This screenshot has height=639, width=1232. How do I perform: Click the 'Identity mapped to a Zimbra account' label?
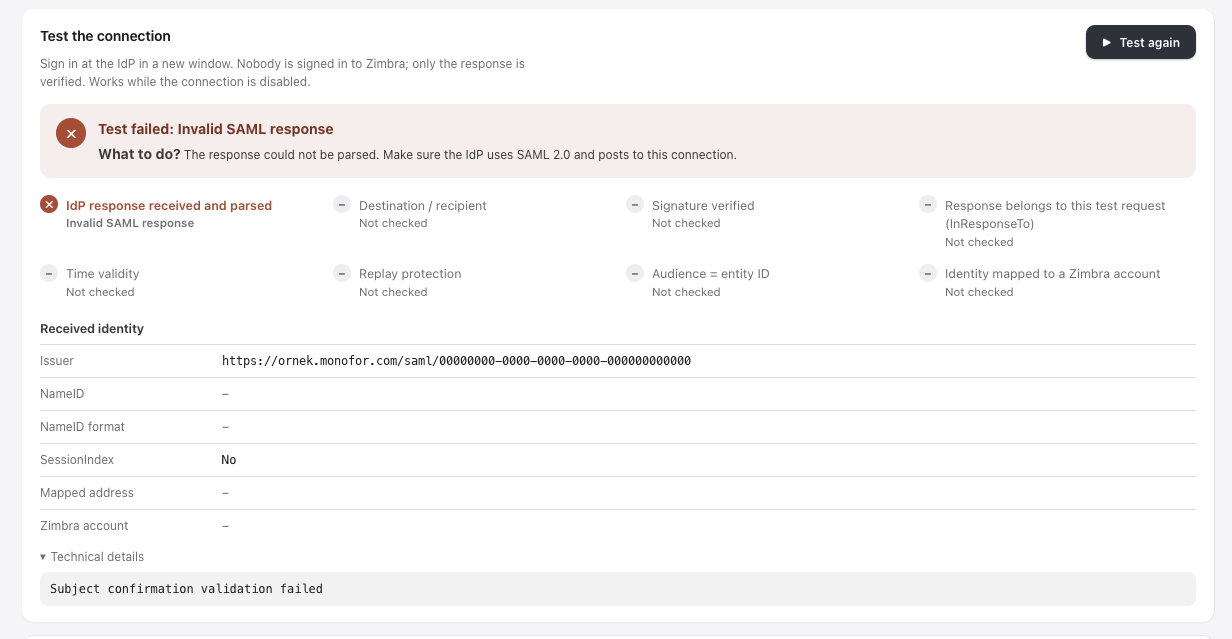tap(1053, 273)
